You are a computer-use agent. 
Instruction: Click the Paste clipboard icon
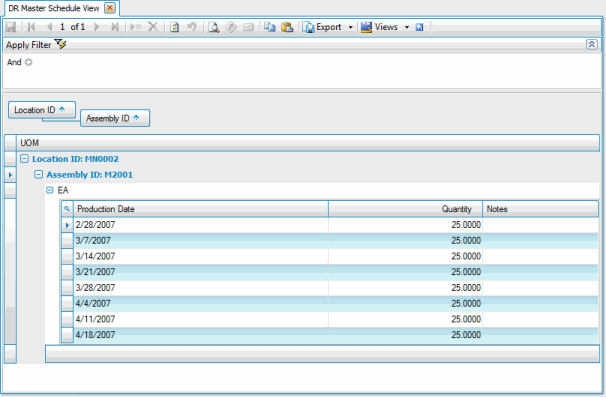287,27
